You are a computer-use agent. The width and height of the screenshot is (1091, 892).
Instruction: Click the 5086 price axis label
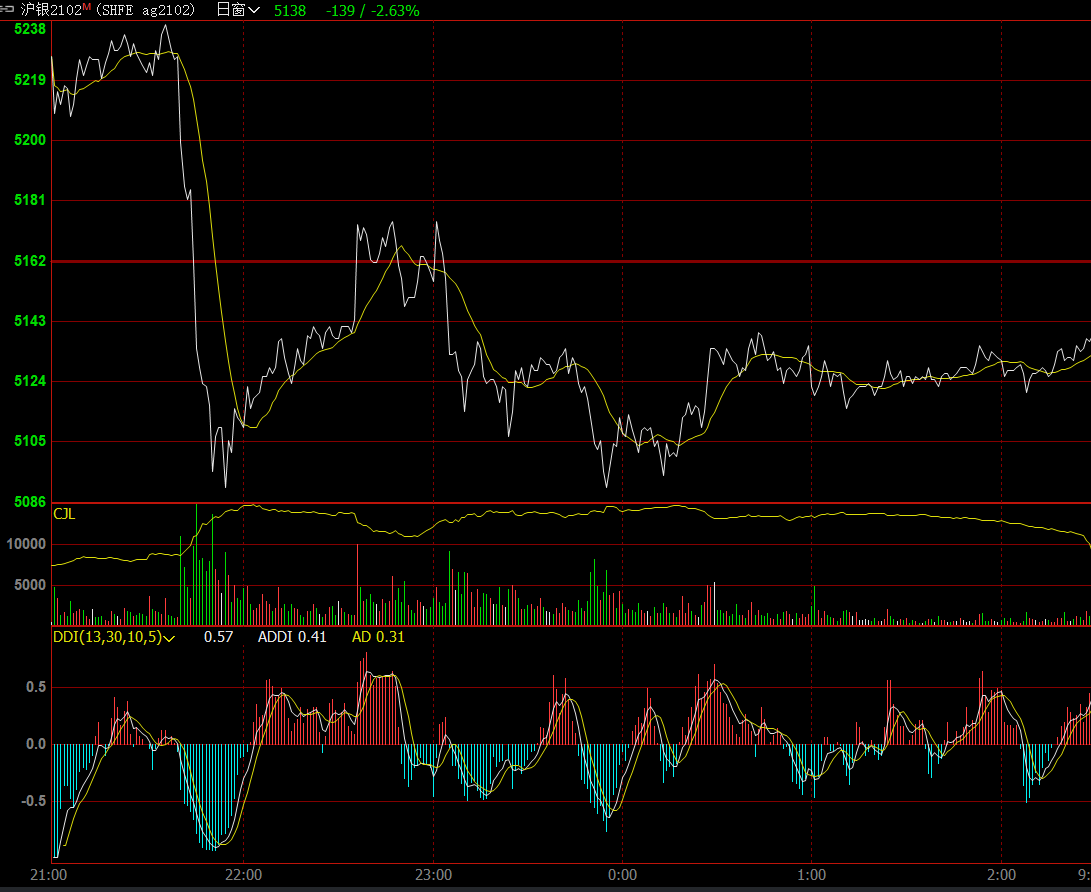[30, 502]
